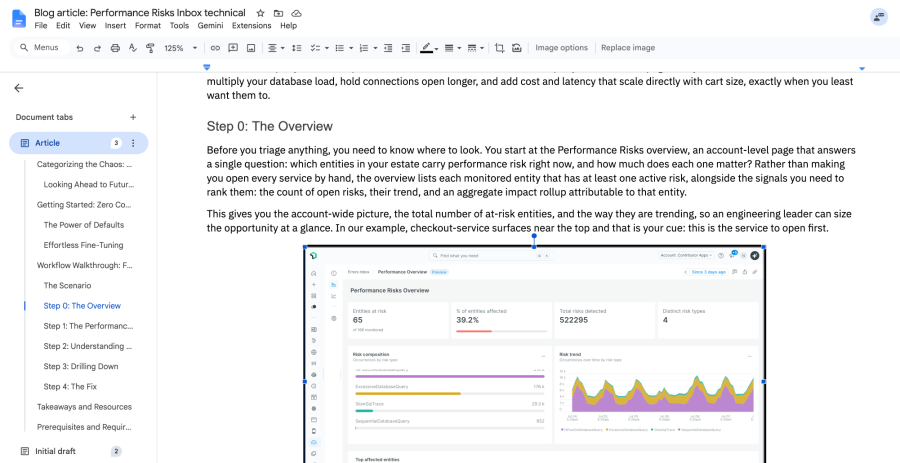Click the spelling and grammar check icon

click(133, 48)
